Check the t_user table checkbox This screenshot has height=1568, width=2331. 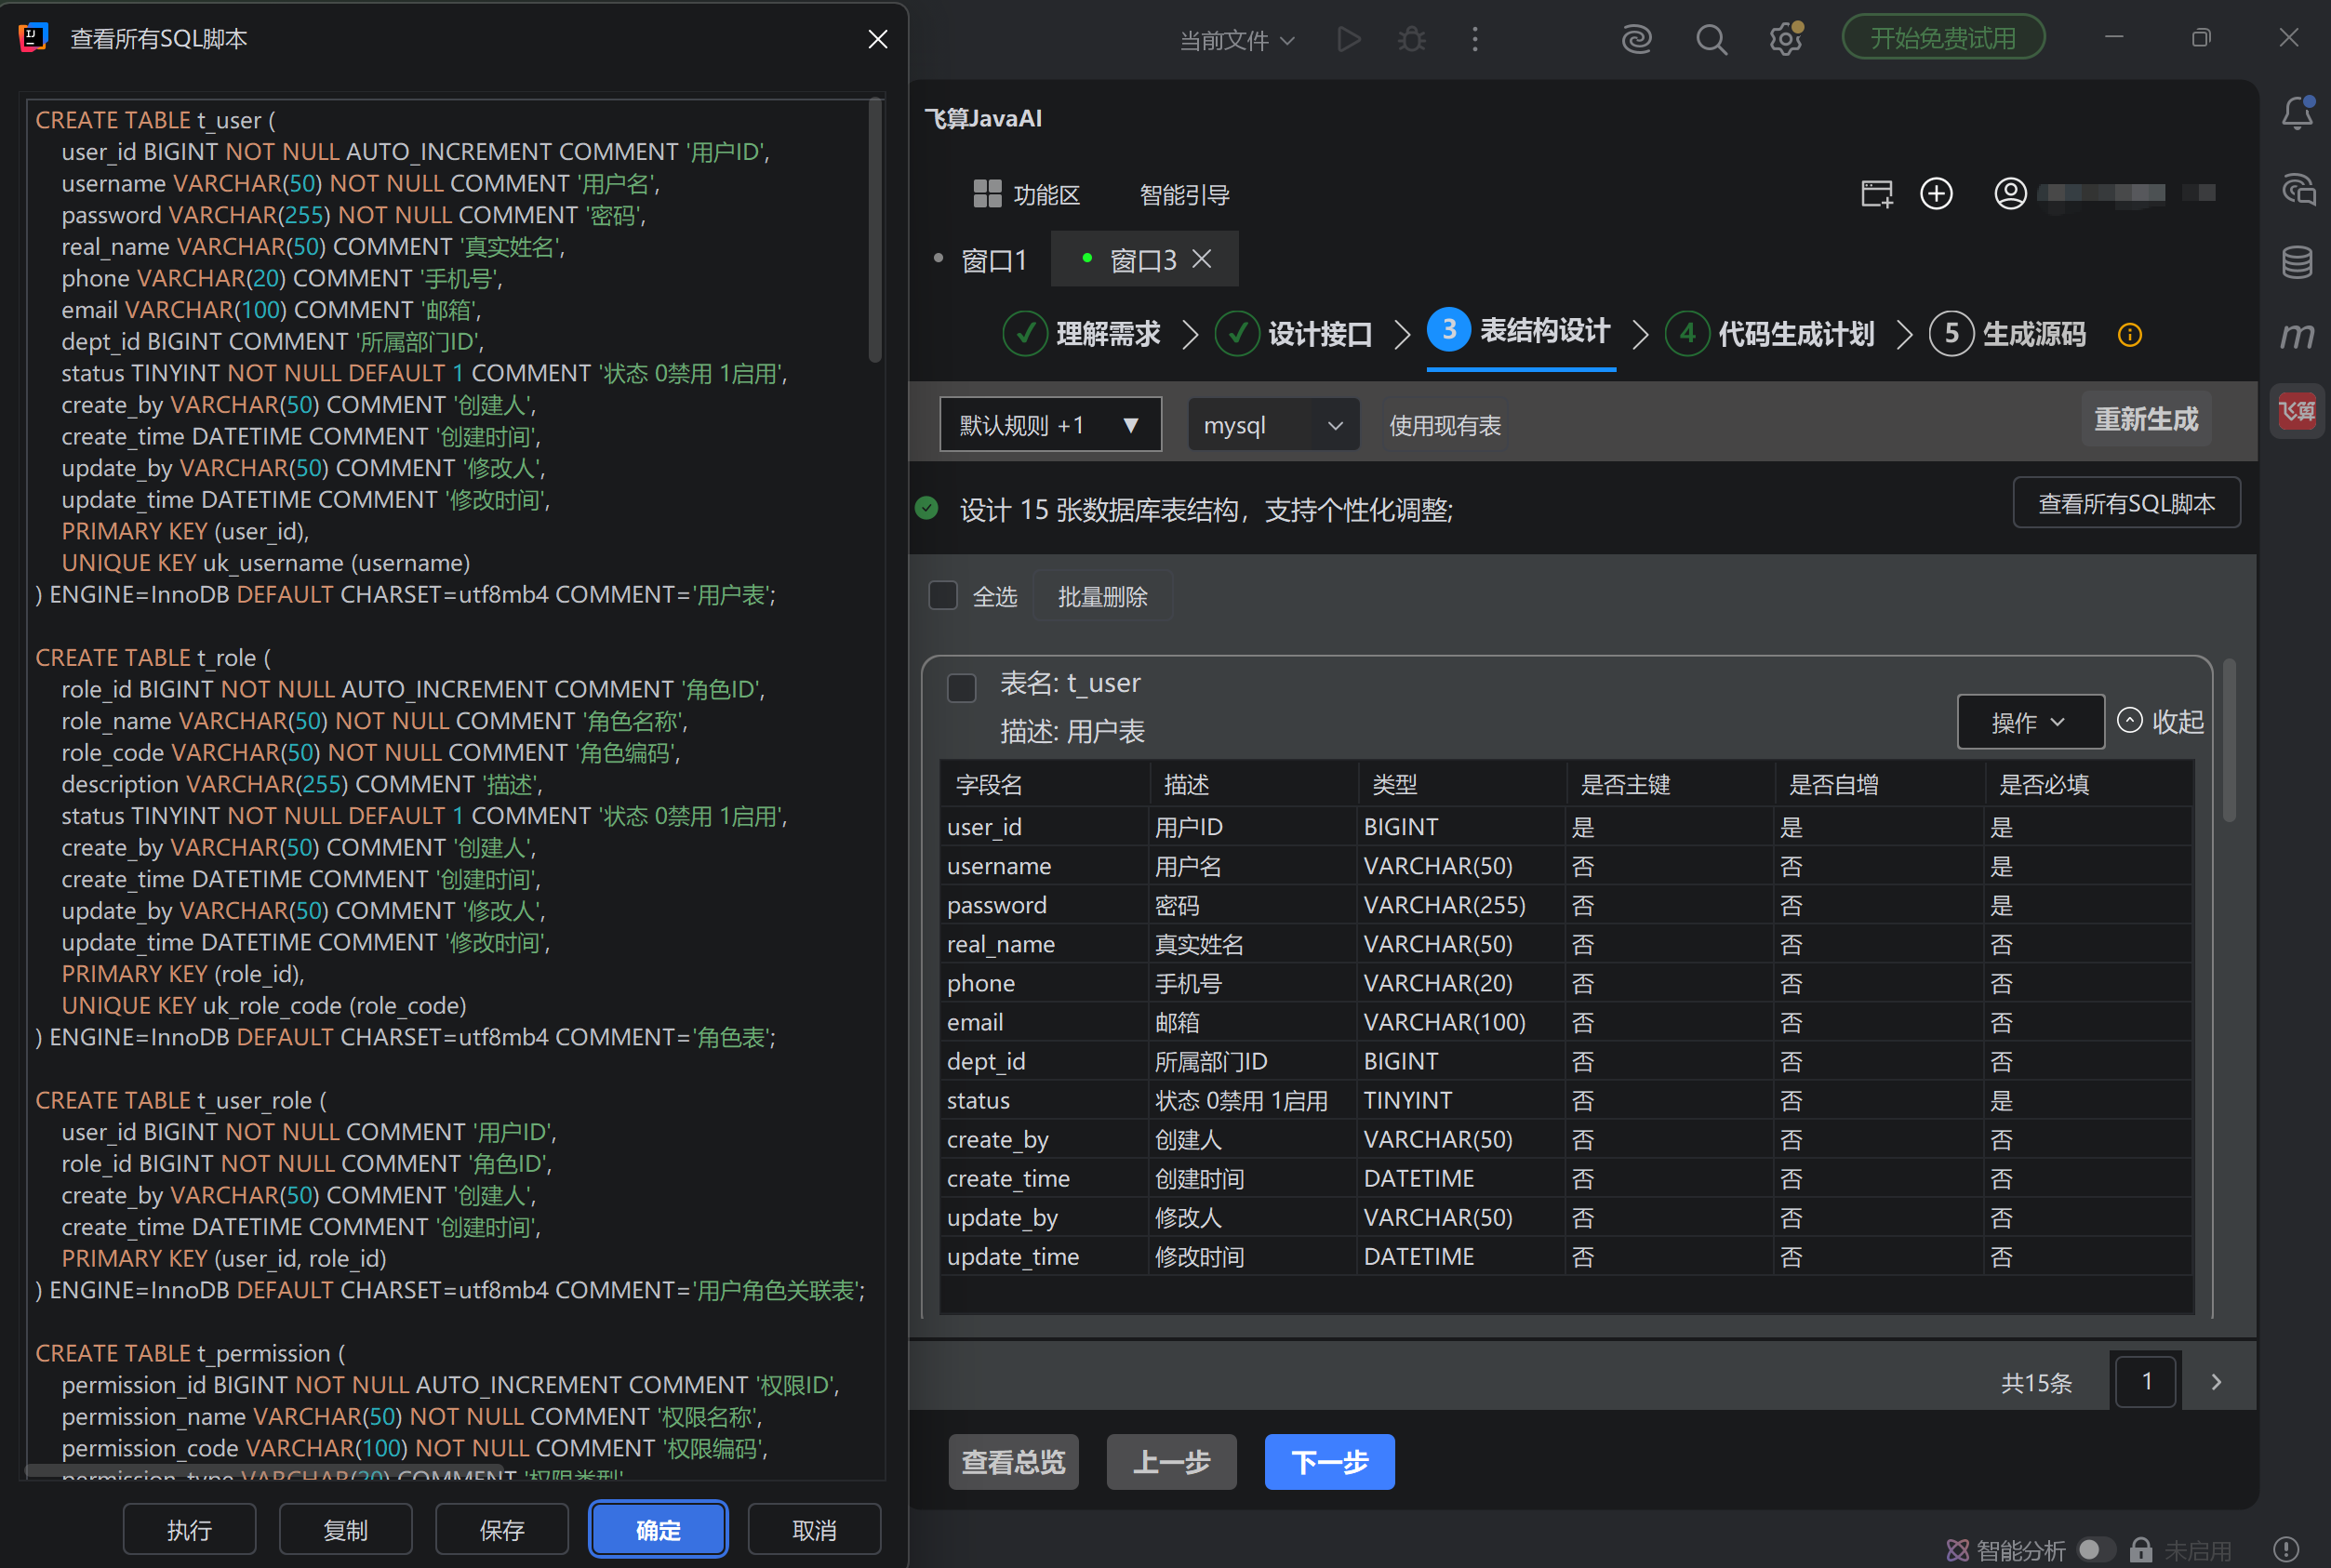coord(961,688)
